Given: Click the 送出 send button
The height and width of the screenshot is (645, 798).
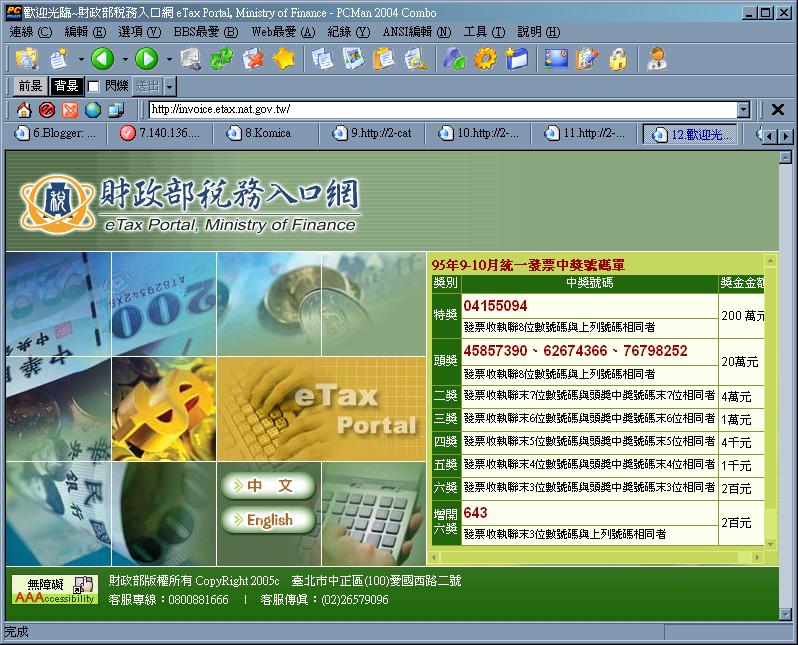Looking at the screenshot, I should 148,87.
